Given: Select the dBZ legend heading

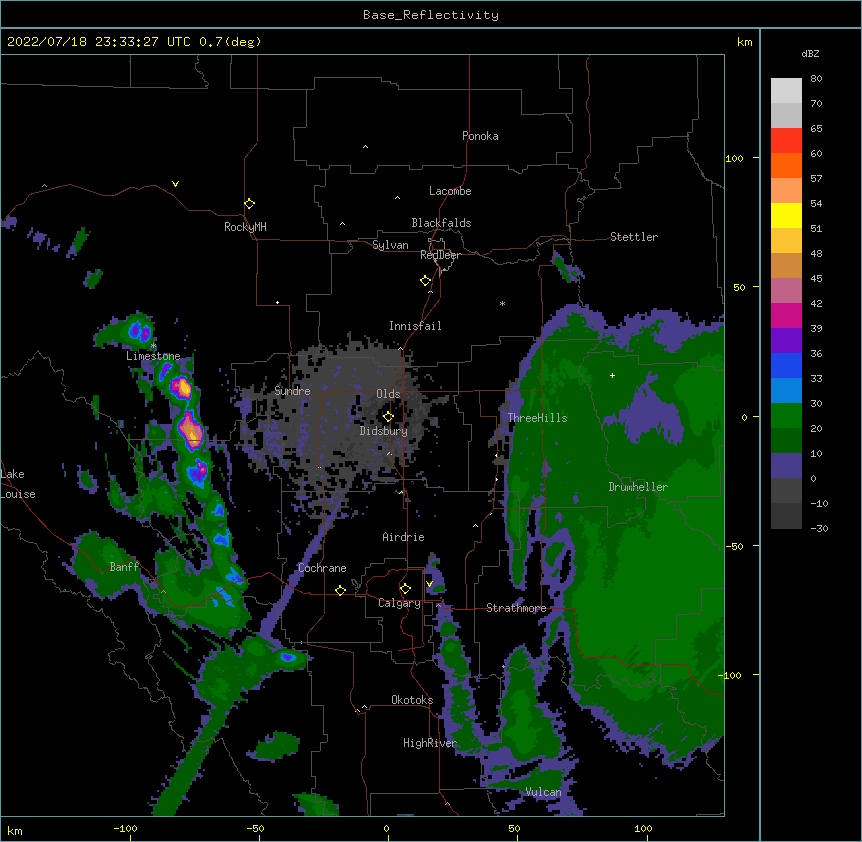Looking at the screenshot, I should (810, 53).
